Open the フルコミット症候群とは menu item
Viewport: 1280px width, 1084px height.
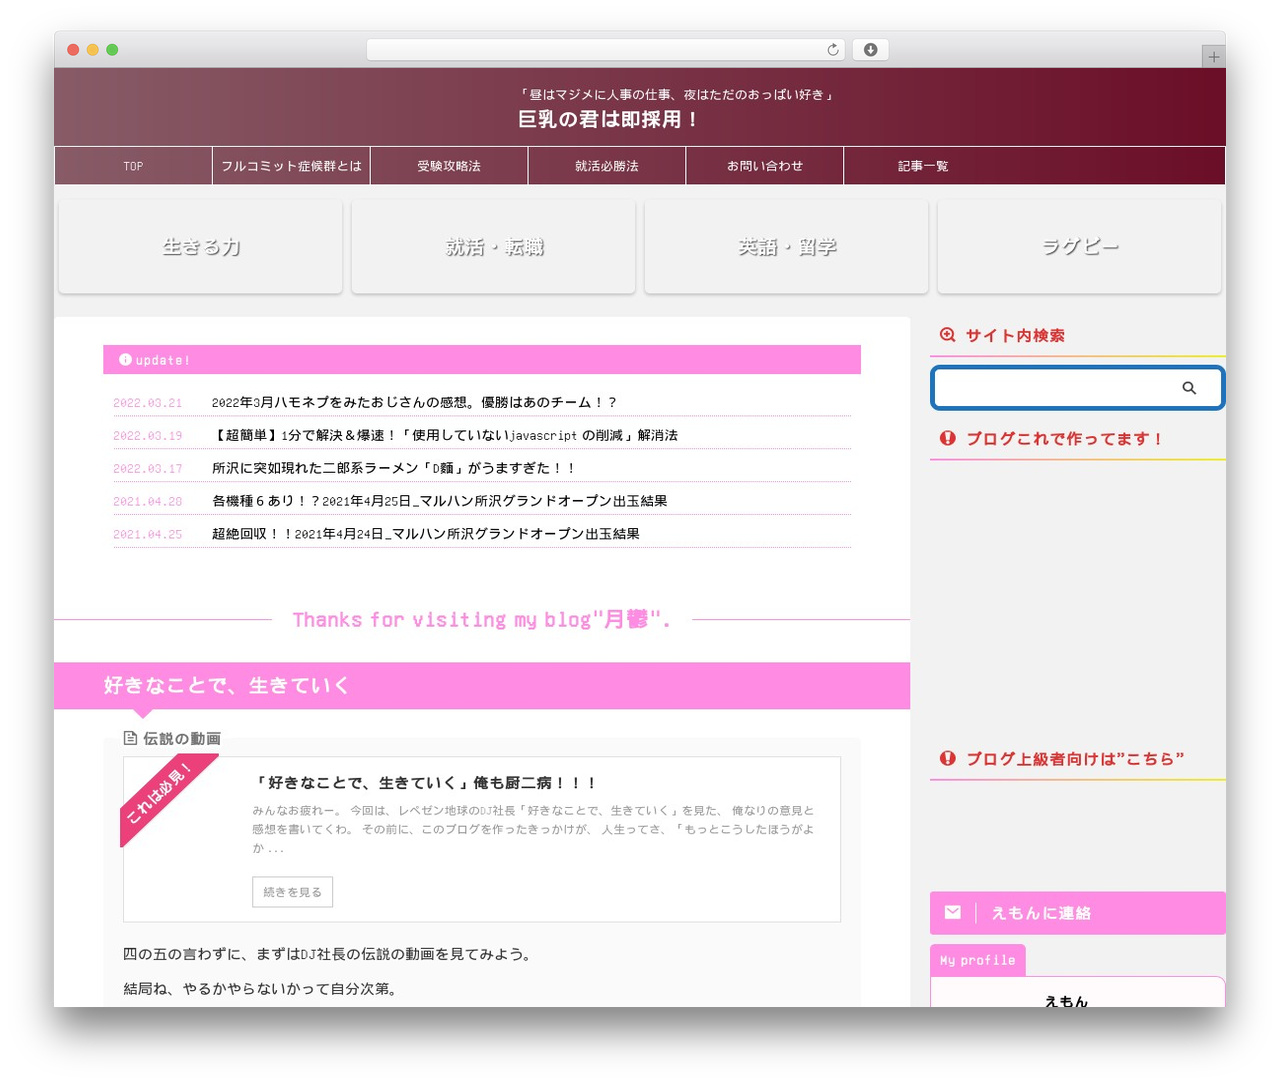(291, 166)
